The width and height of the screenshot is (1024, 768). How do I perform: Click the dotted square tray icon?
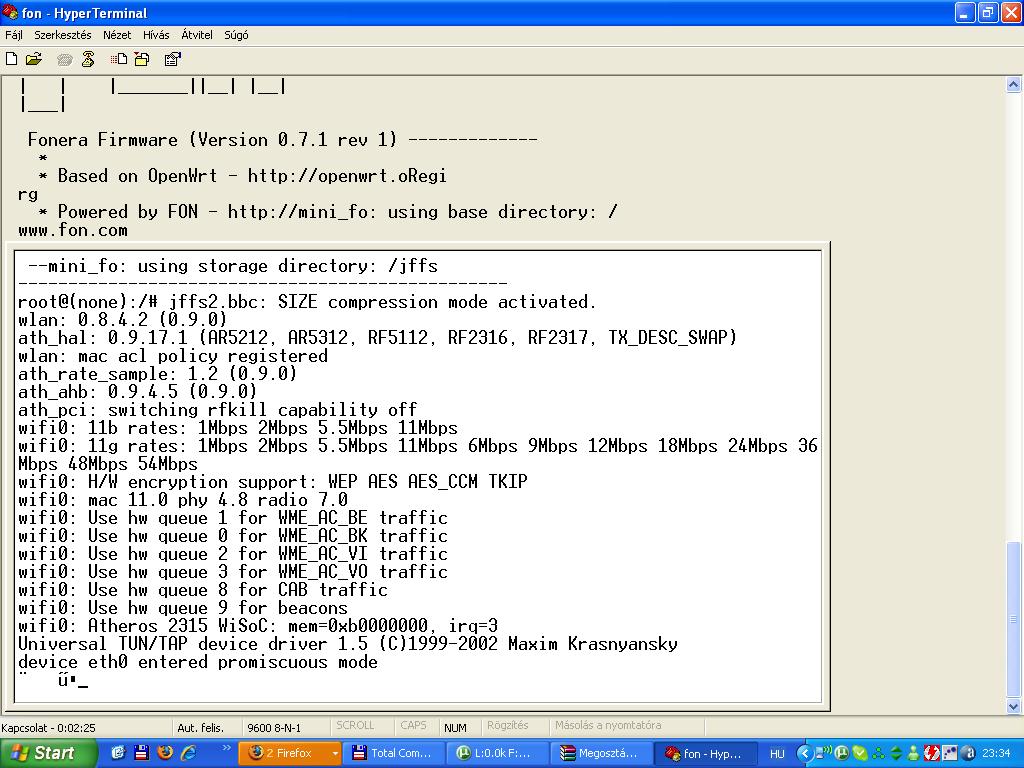949,753
